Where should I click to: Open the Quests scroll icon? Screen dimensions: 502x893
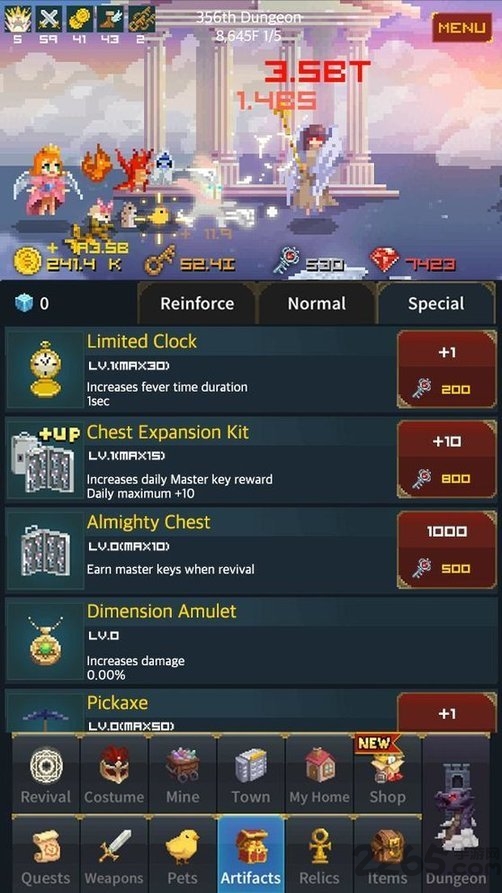point(46,854)
